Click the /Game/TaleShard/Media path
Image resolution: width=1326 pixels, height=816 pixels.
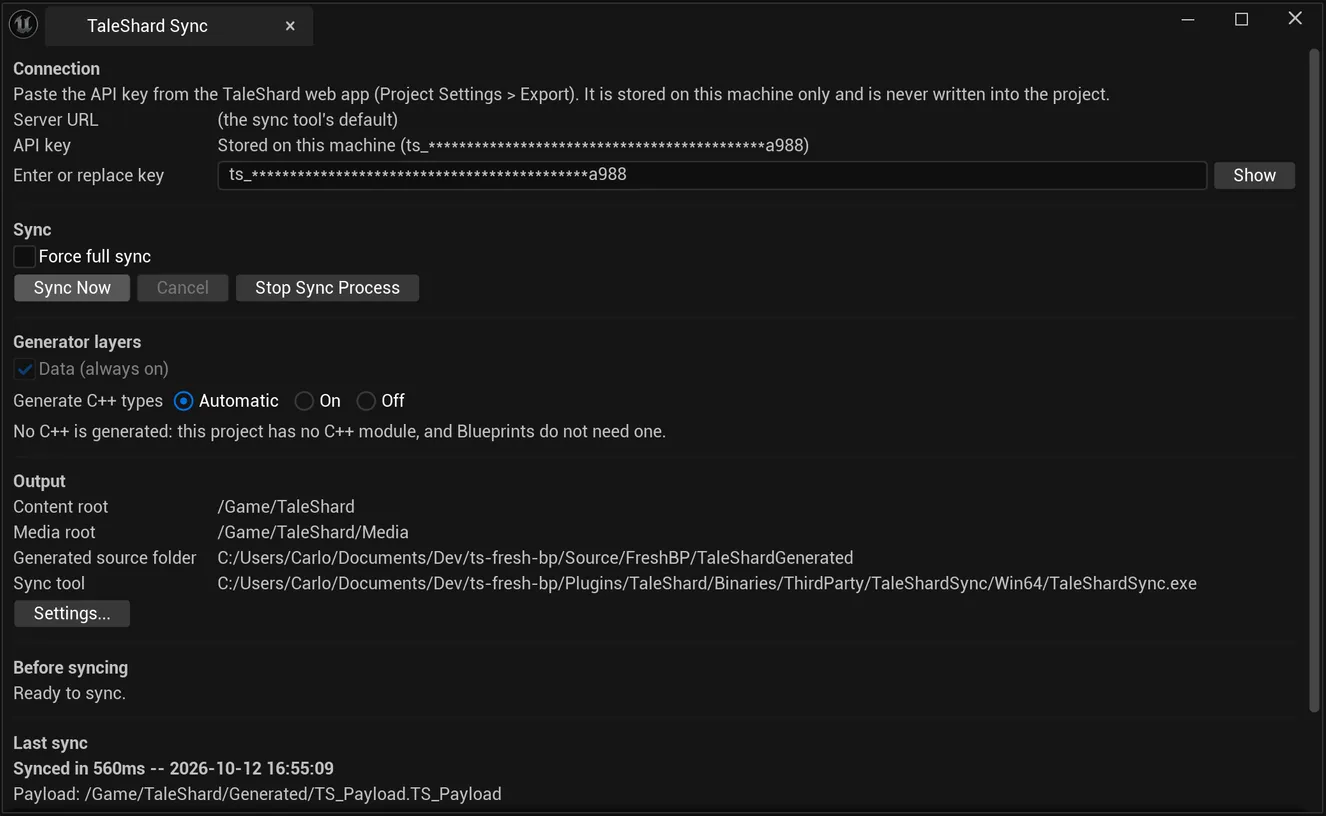coord(313,533)
